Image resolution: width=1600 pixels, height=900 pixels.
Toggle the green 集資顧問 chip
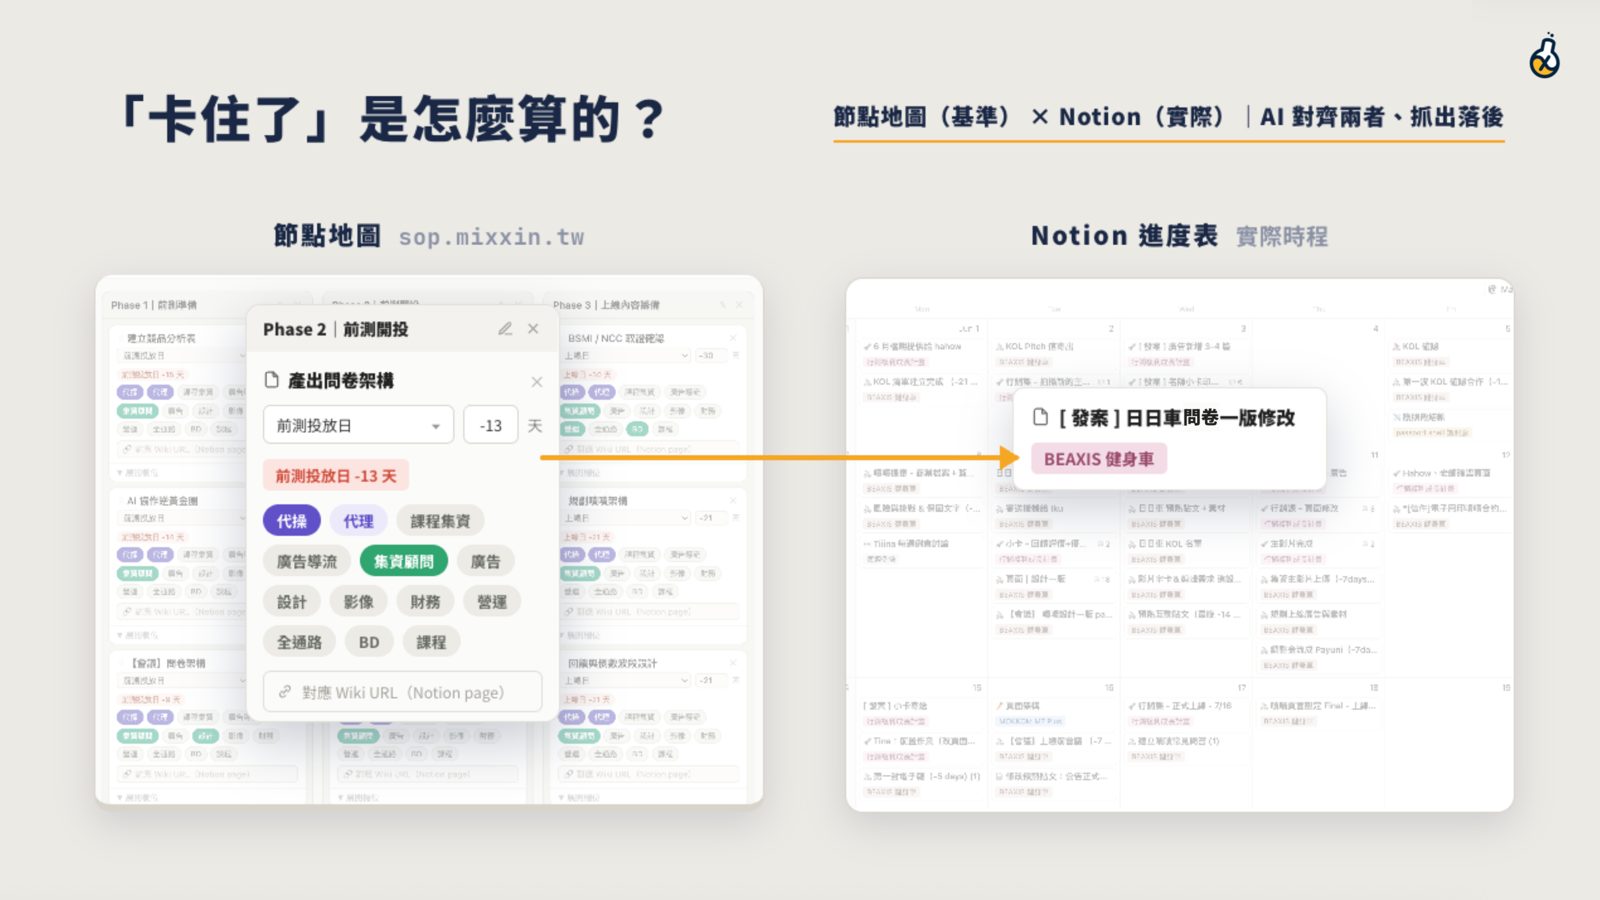point(404,561)
